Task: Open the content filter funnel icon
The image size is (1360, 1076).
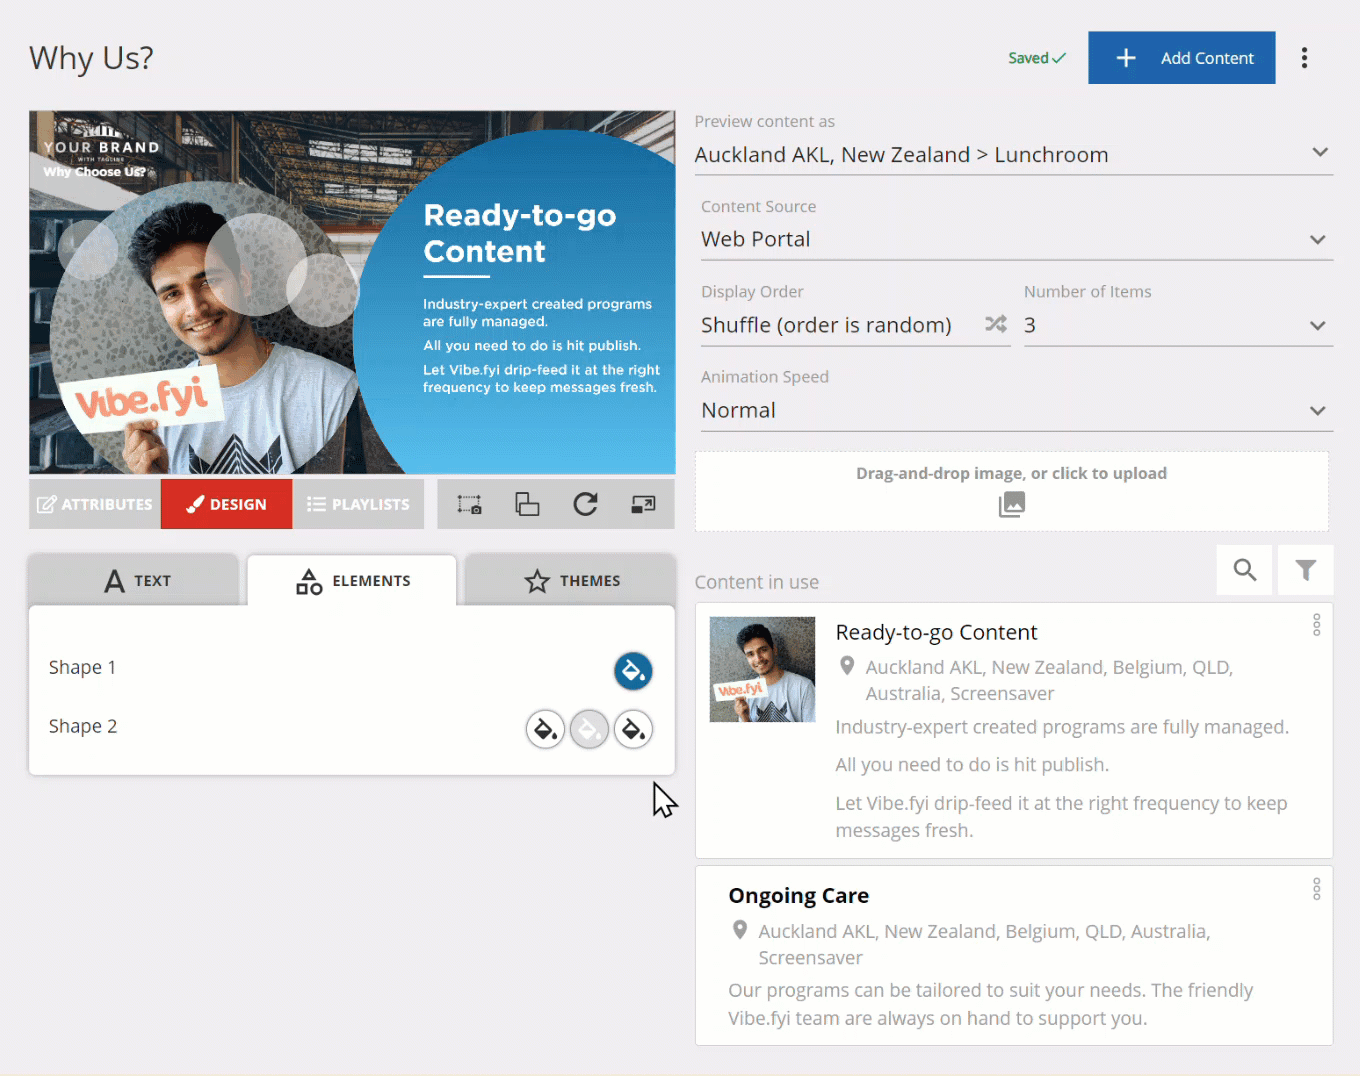Action: (x=1305, y=570)
